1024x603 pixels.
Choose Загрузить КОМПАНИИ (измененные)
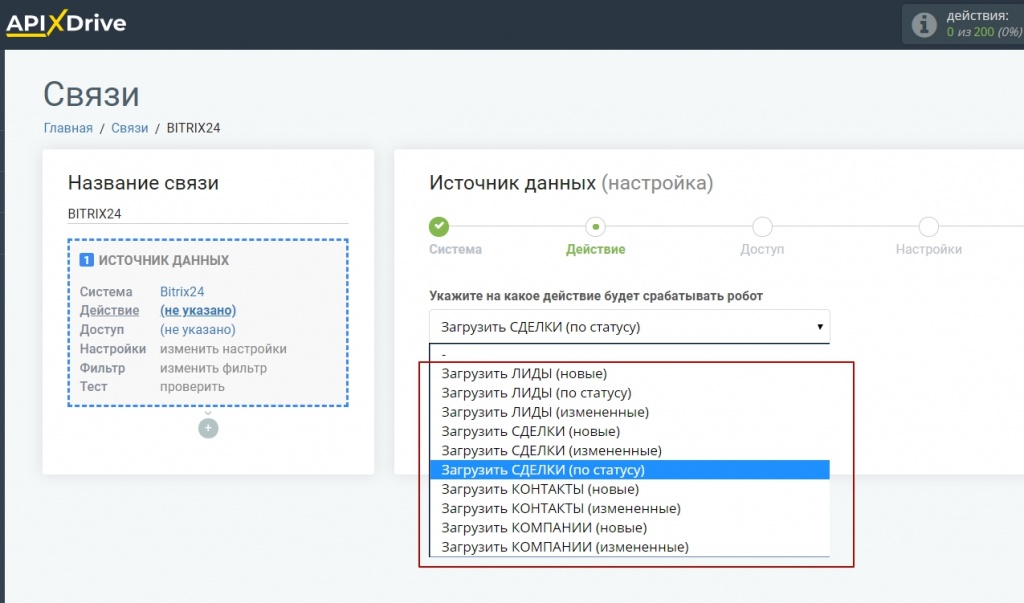[x=630, y=547]
